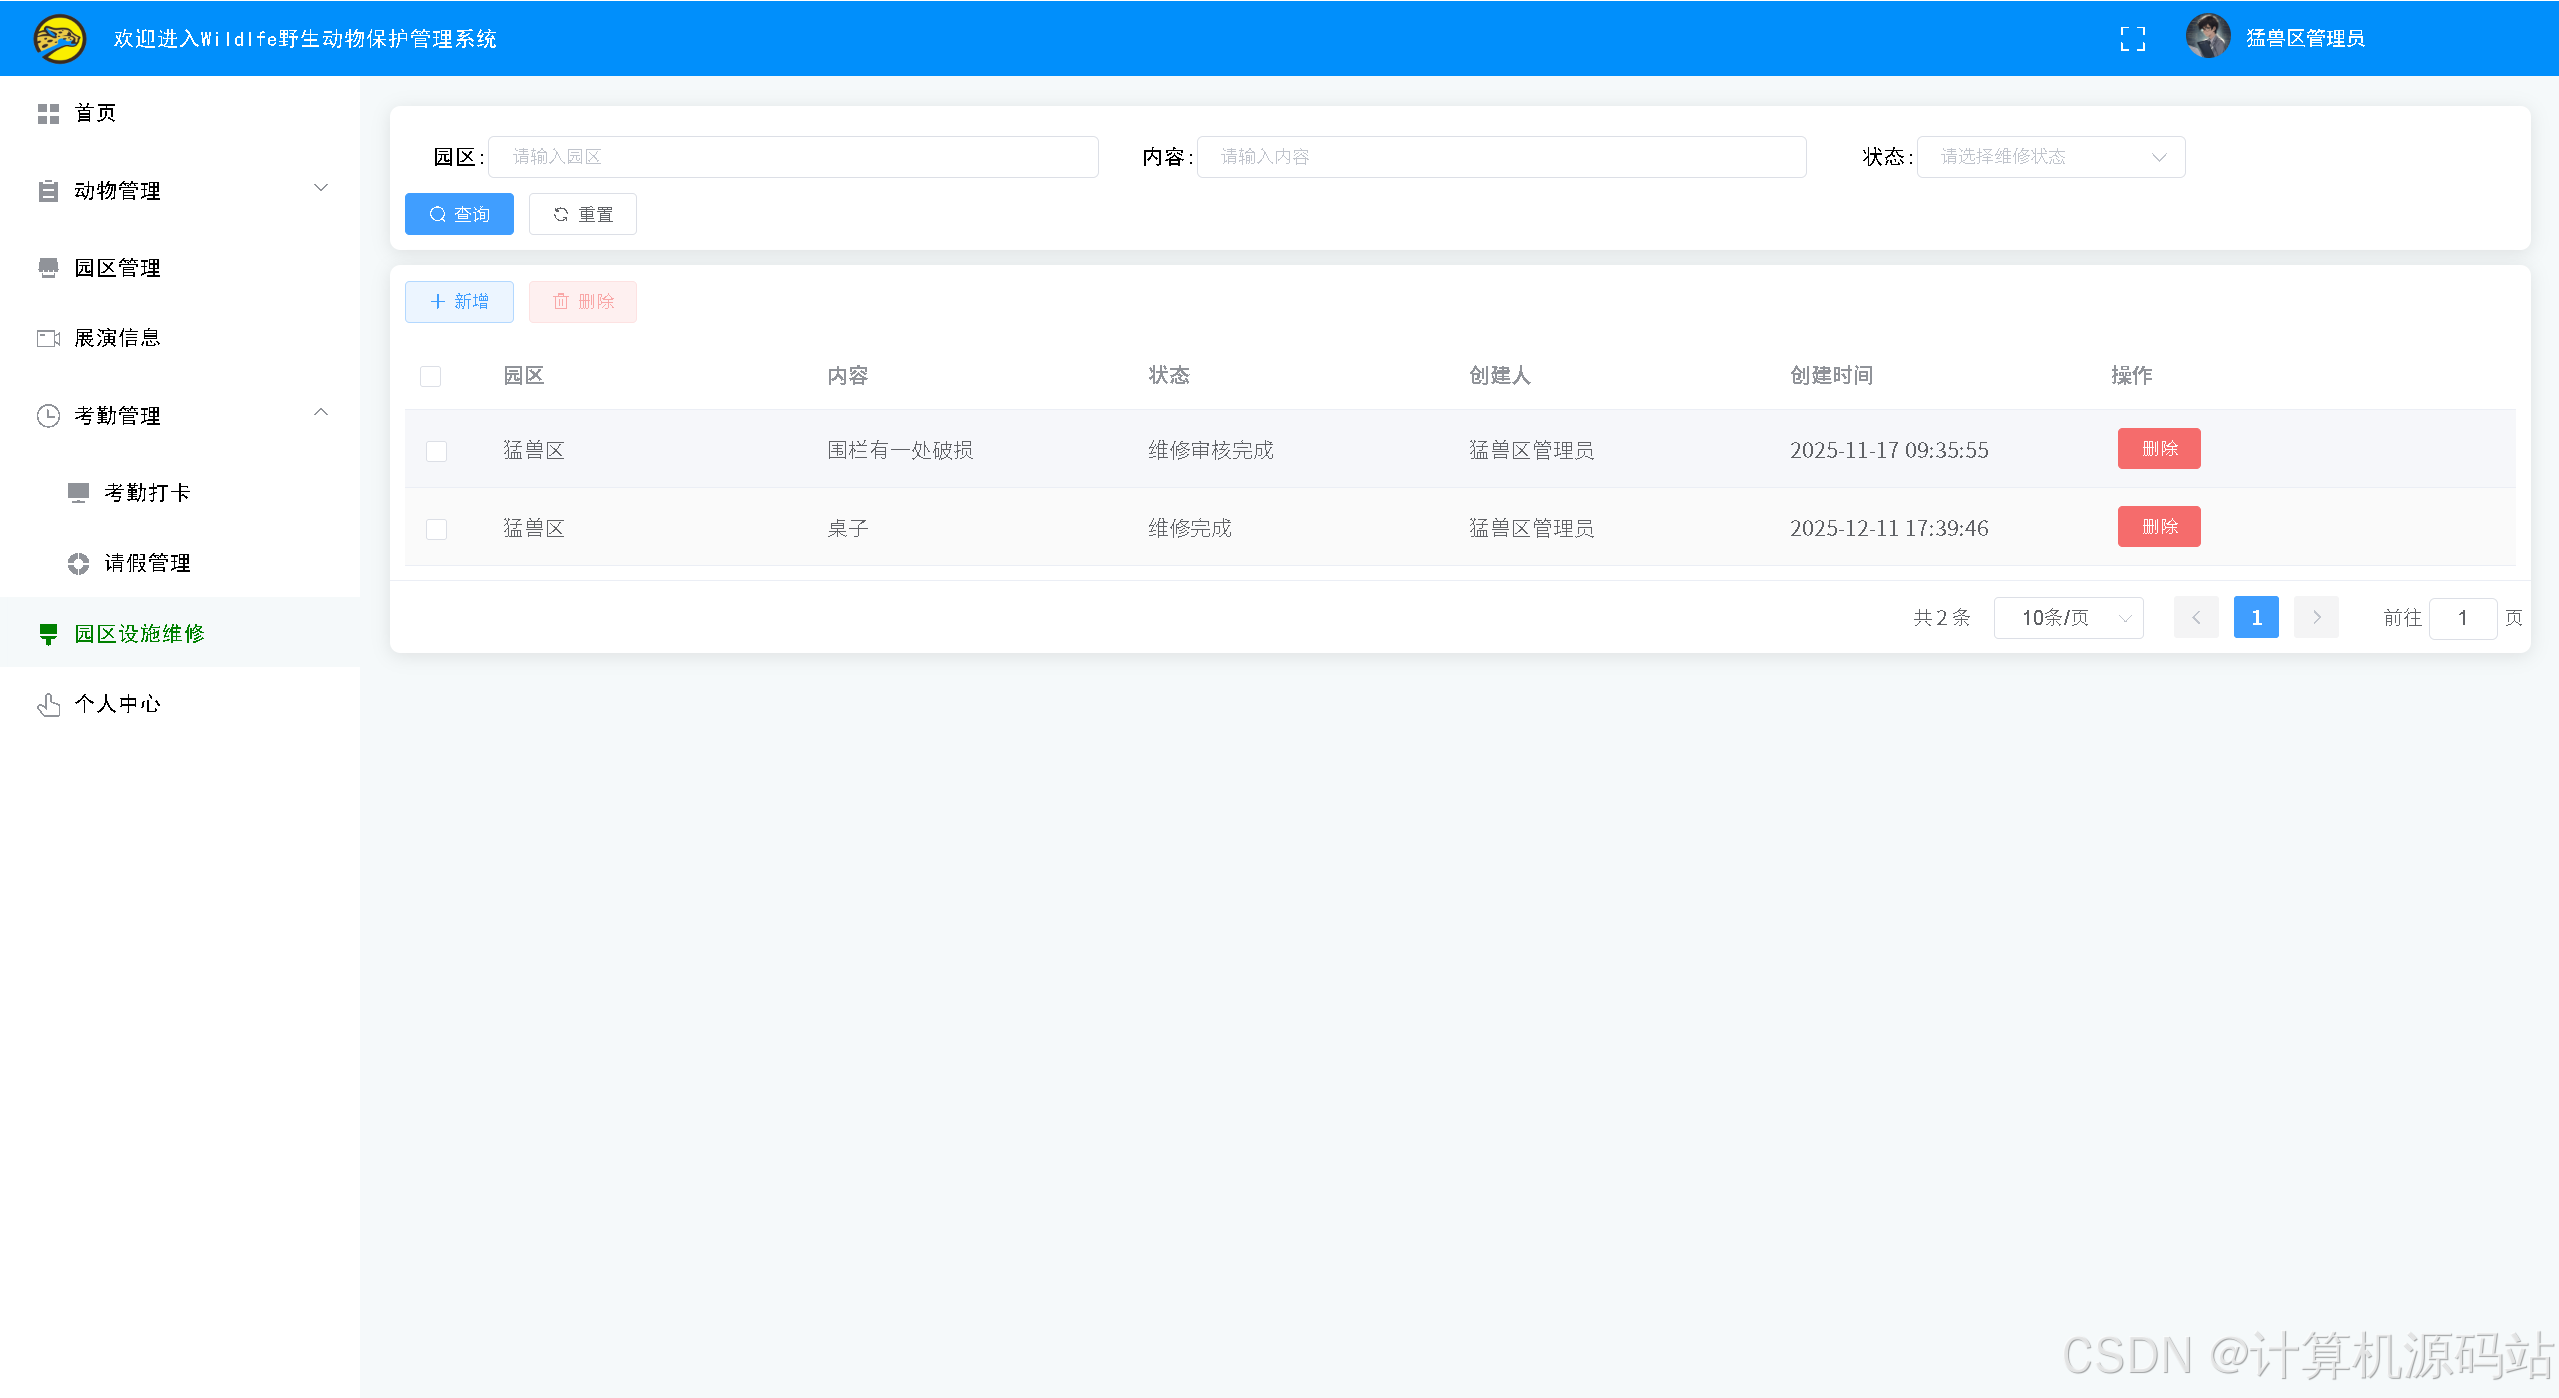This screenshot has width=2559, height=1398.
Task: Click the 新增 add button
Action: 459,302
